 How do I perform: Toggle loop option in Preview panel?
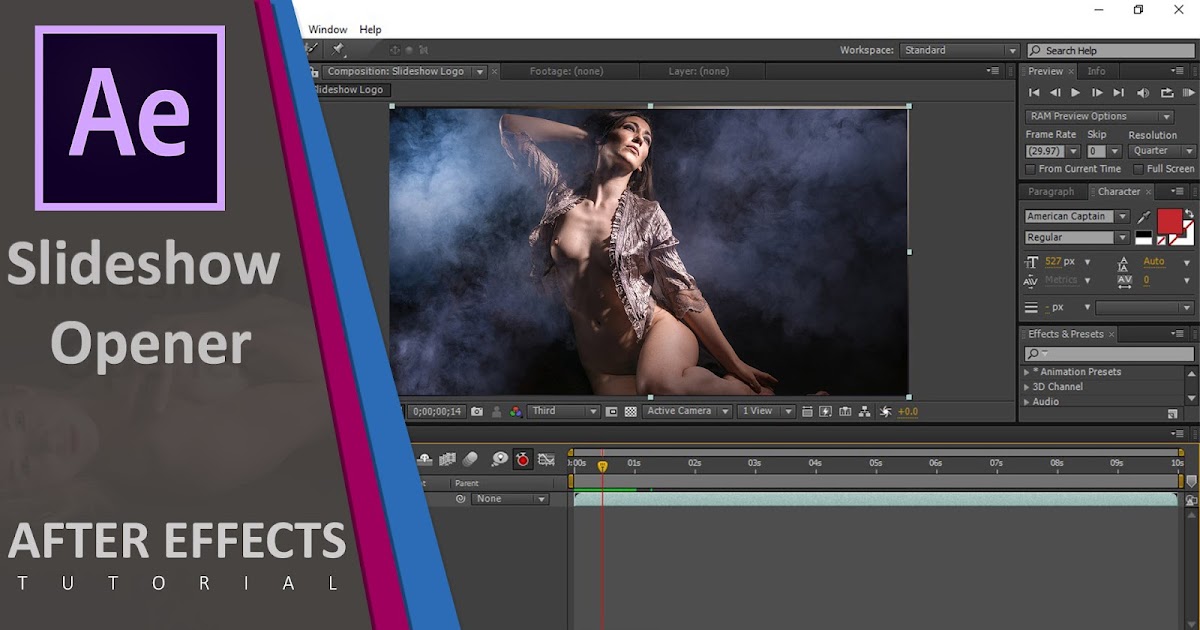[1166, 93]
